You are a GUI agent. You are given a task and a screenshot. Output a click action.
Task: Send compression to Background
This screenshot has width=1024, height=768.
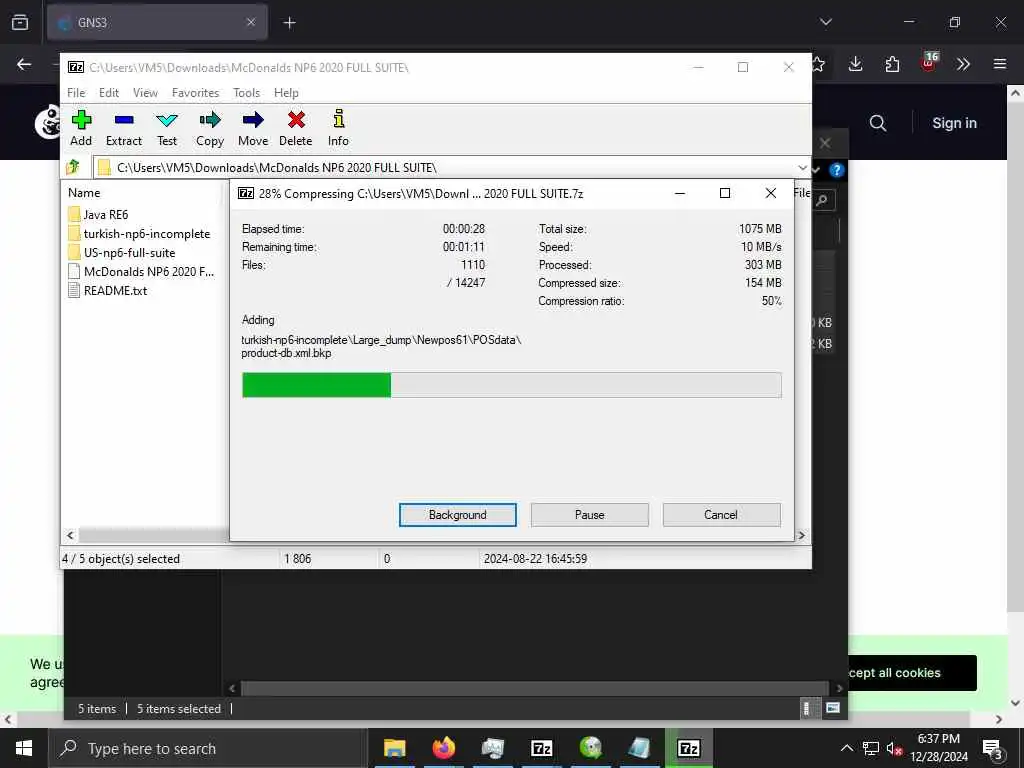[458, 515]
